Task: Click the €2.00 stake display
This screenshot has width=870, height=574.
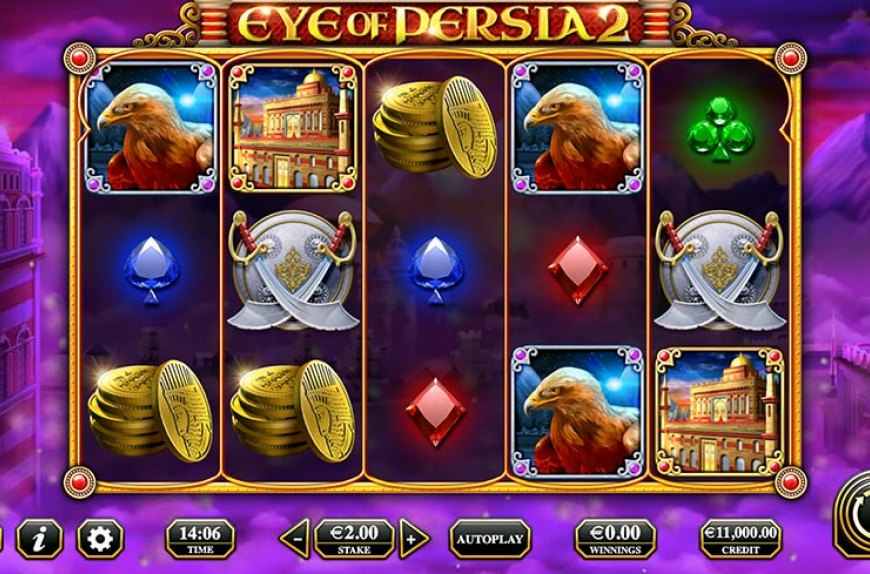Action: (355, 539)
